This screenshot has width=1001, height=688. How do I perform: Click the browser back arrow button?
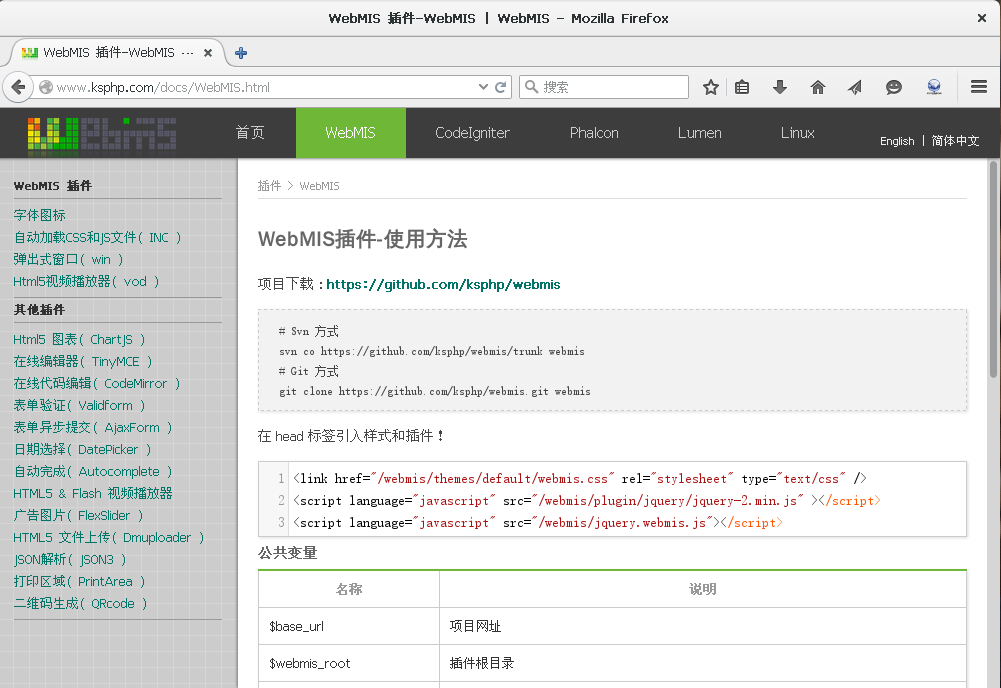tap(19, 87)
